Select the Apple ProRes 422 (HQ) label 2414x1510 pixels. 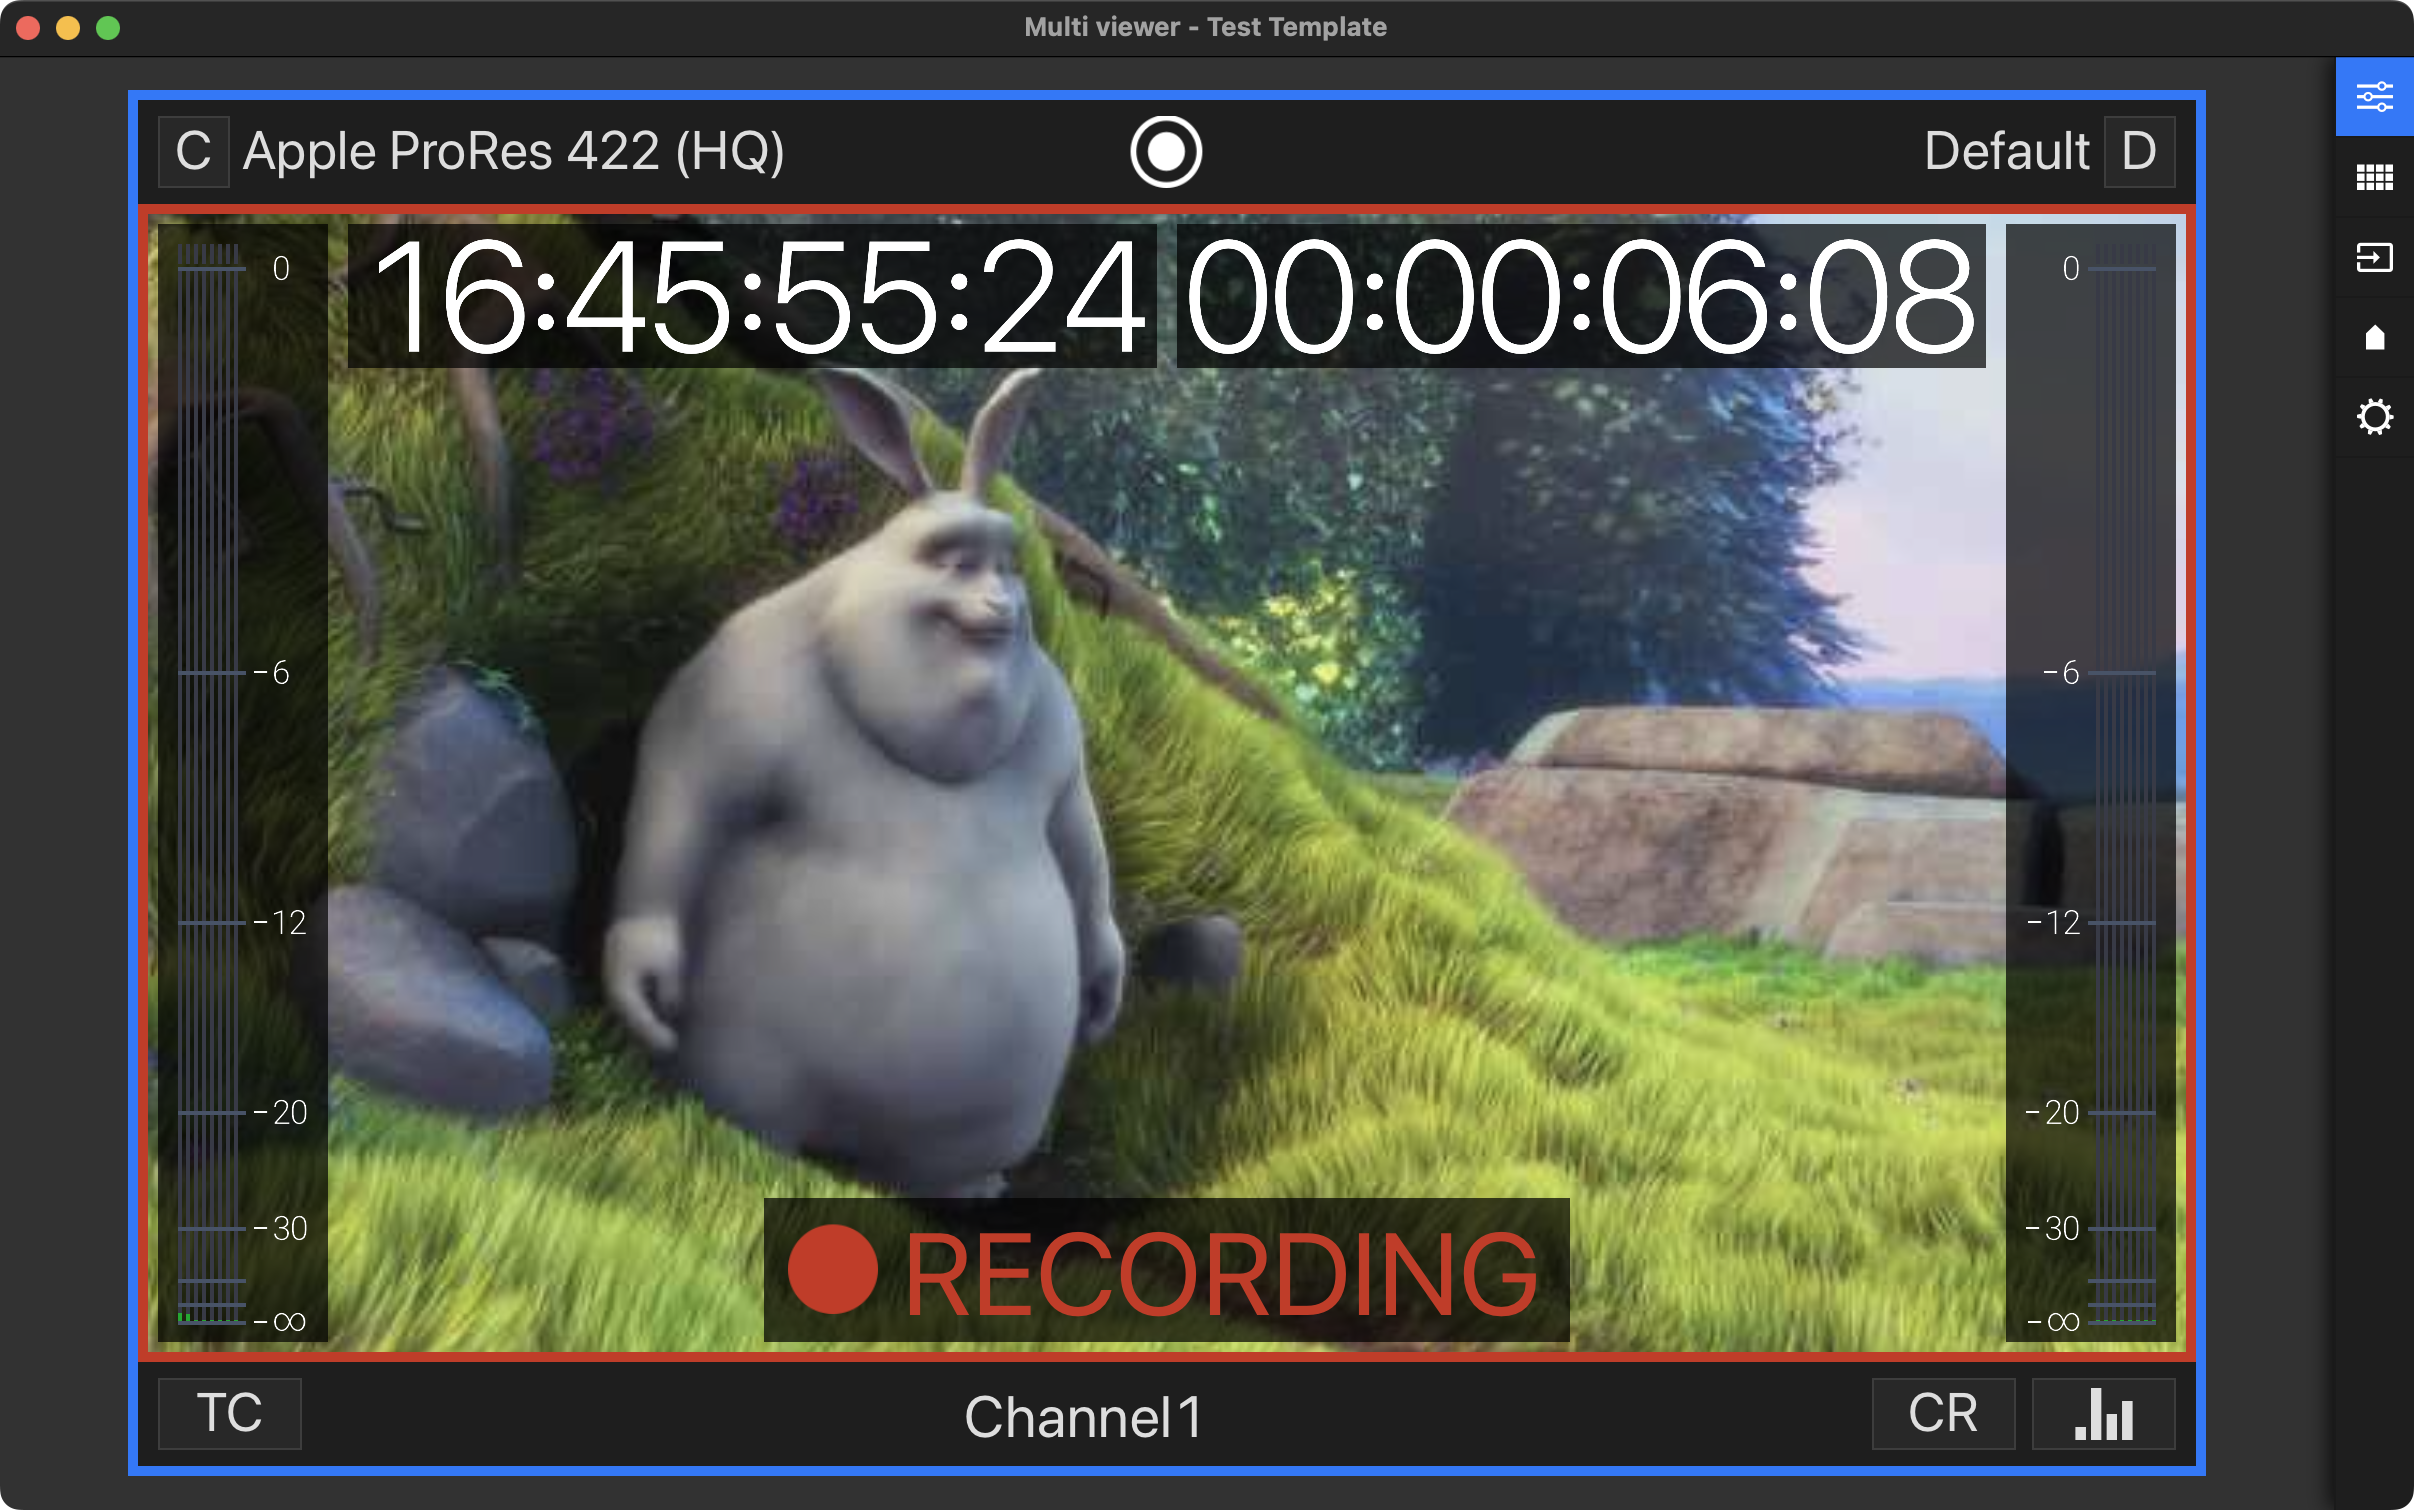514,152
